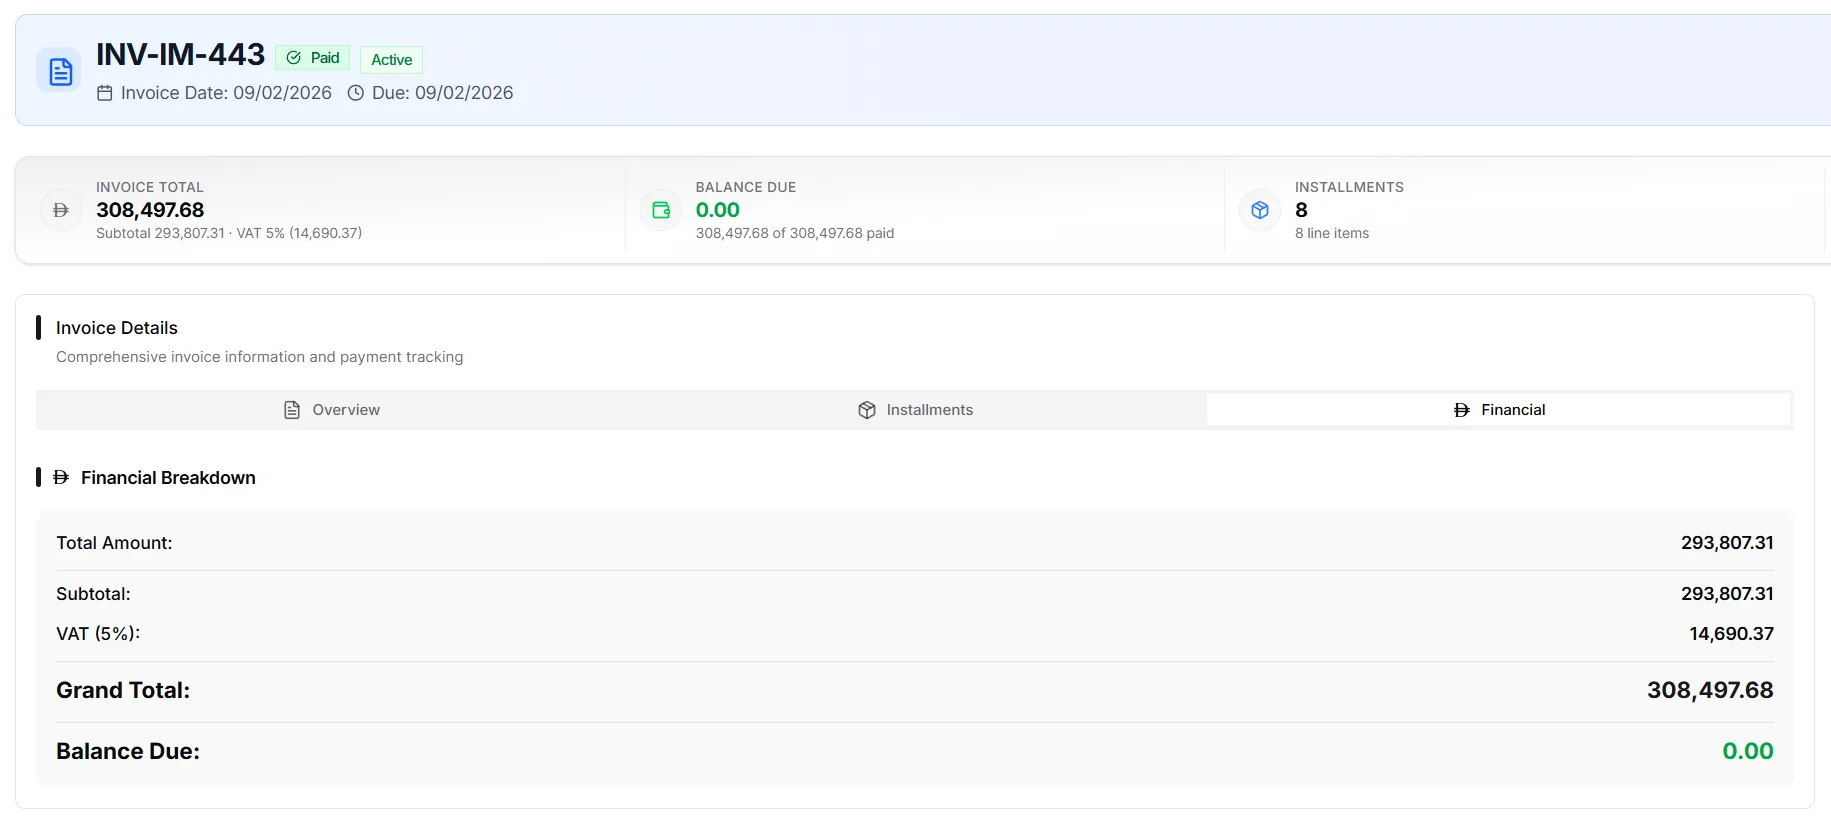
Task: Click the 293,807.31 value in the Subtotal row
Action: [1727, 594]
